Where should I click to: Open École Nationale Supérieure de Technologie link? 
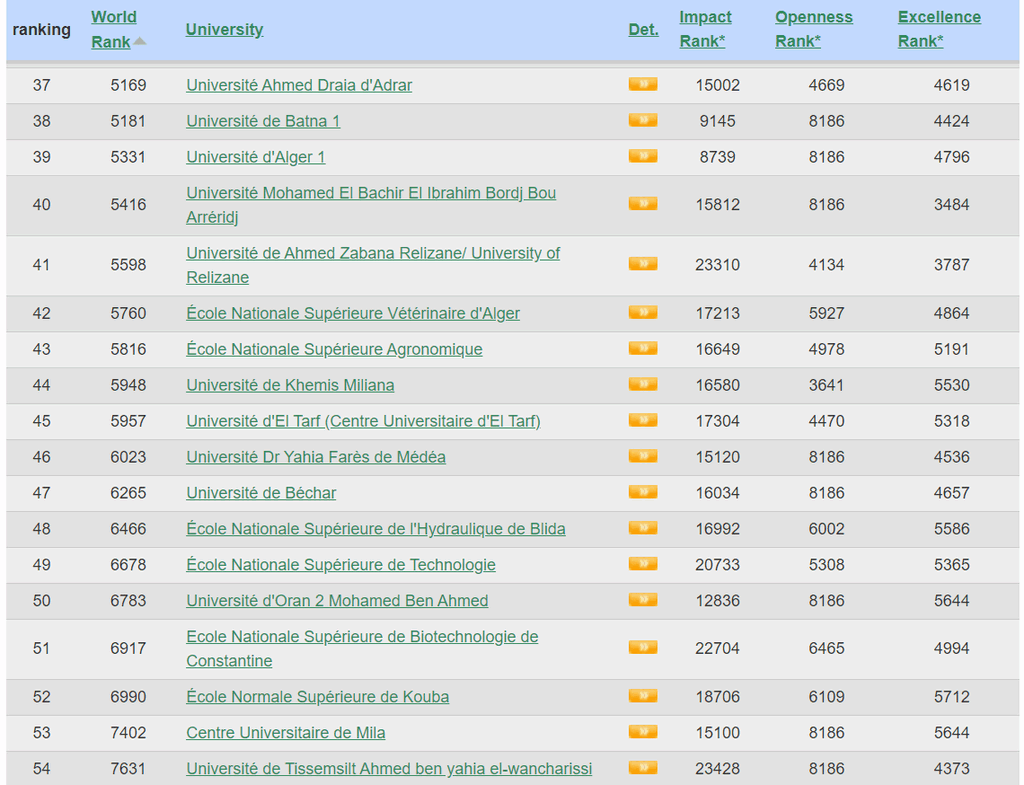(341, 565)
